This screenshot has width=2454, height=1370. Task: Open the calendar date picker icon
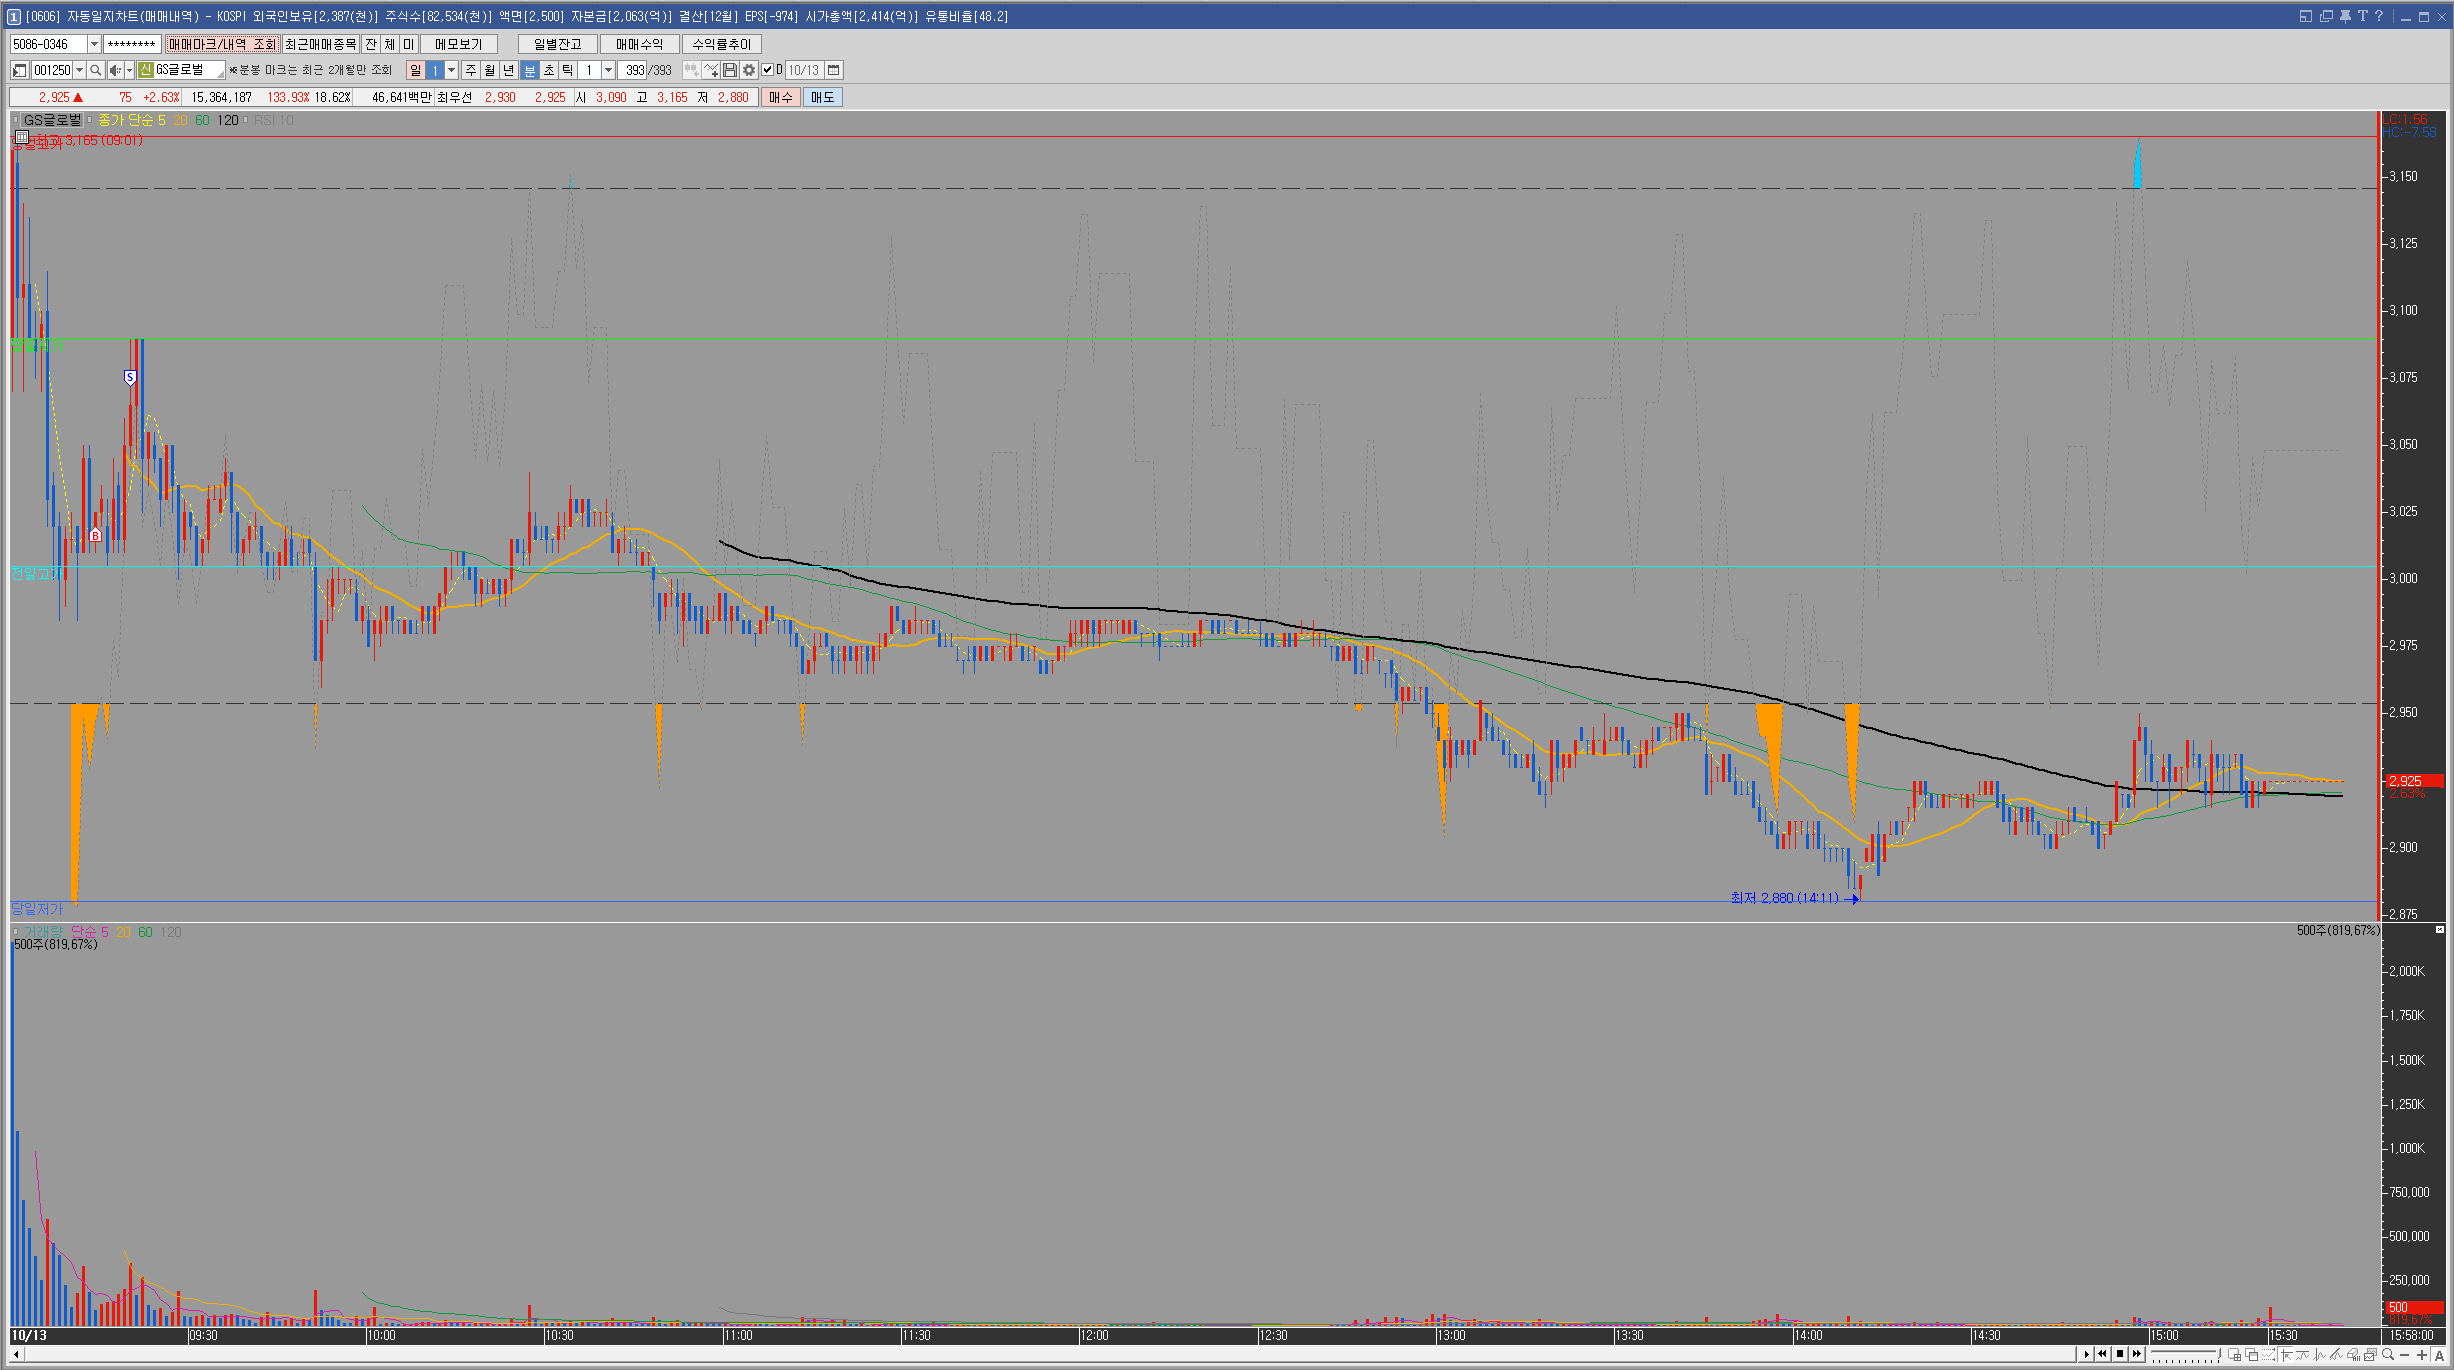[833, 70]
